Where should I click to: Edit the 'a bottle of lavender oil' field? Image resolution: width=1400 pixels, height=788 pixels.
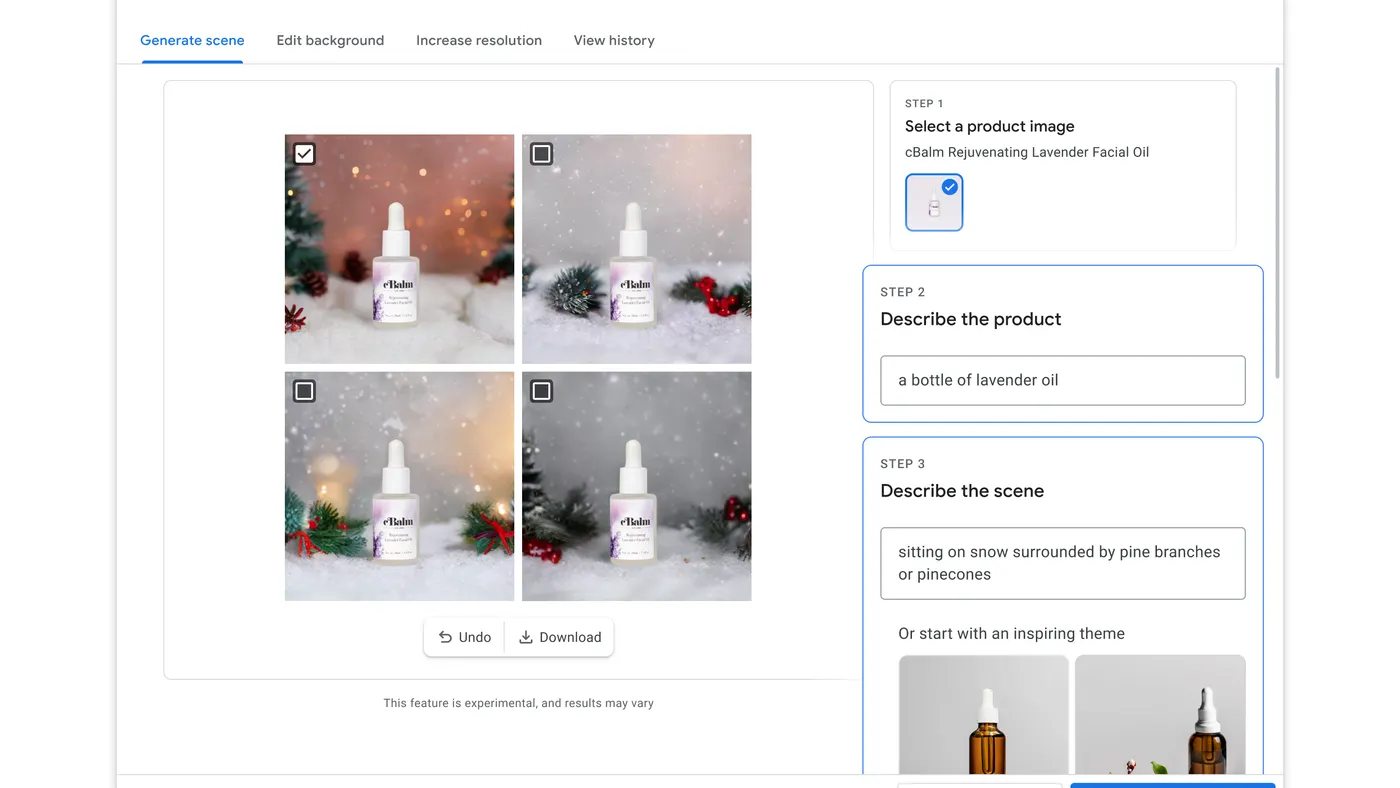click(1062, 380)
